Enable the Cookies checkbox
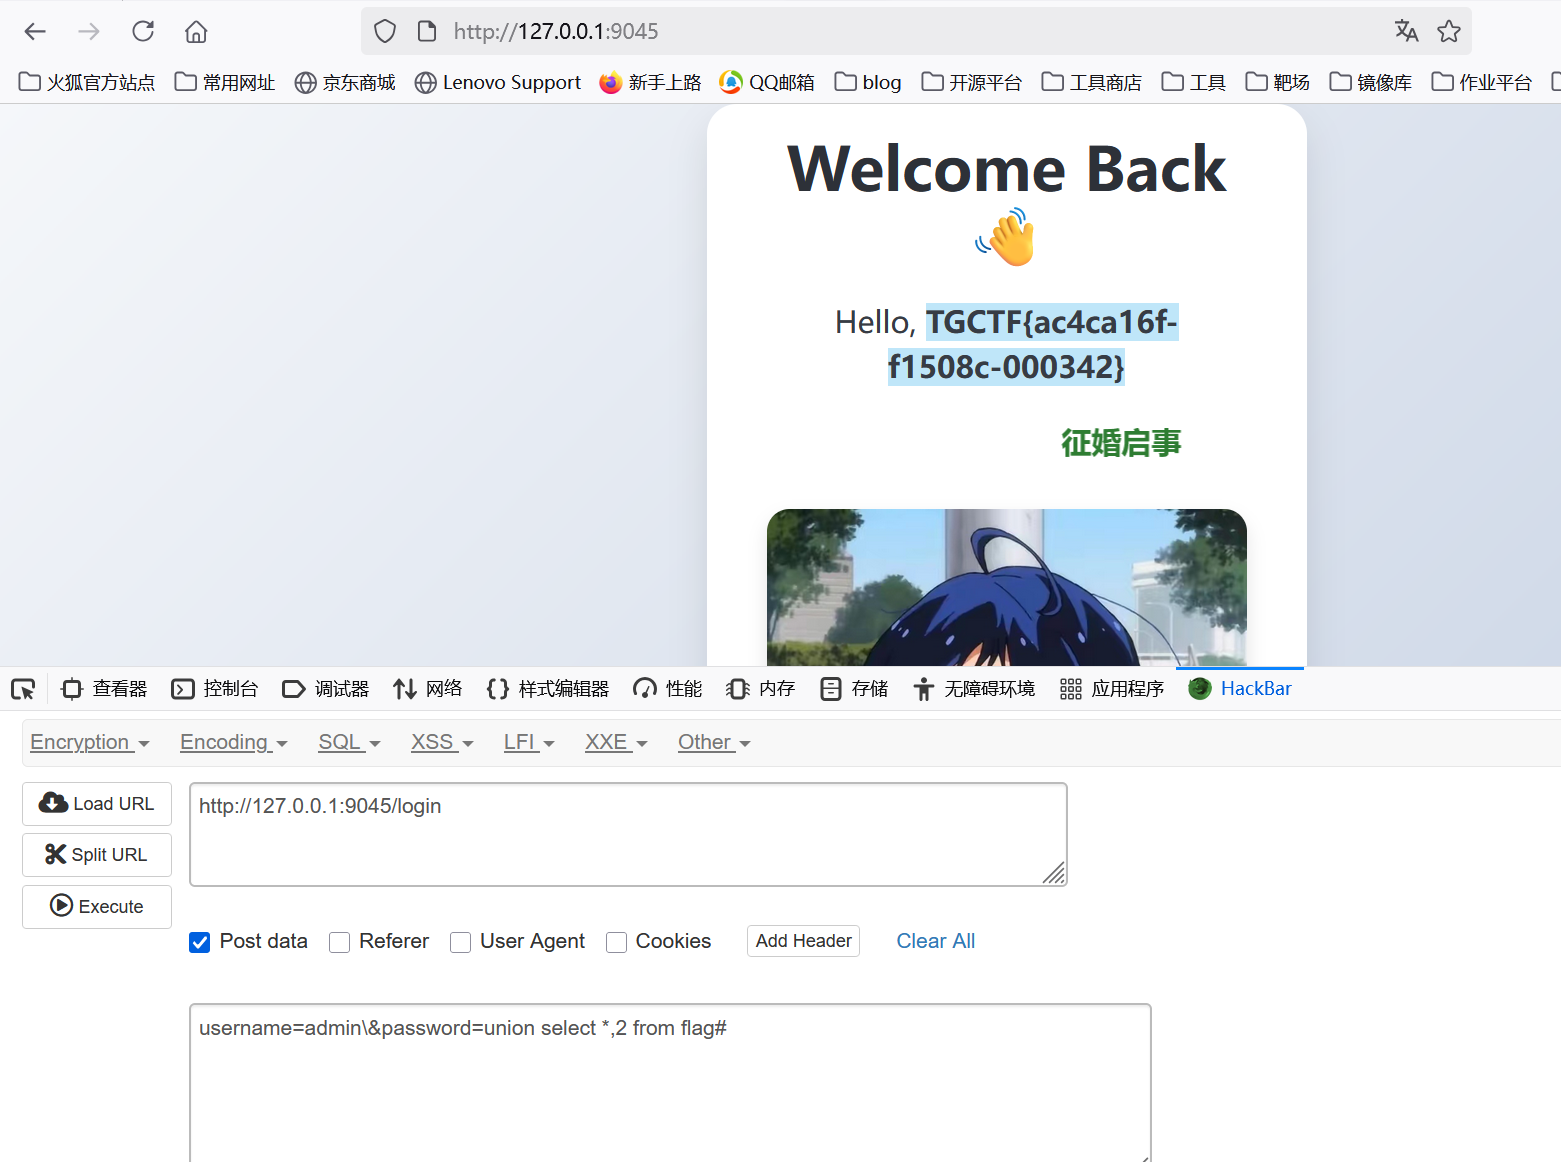The image size is (1561, 1162). [x=617, y=942]
